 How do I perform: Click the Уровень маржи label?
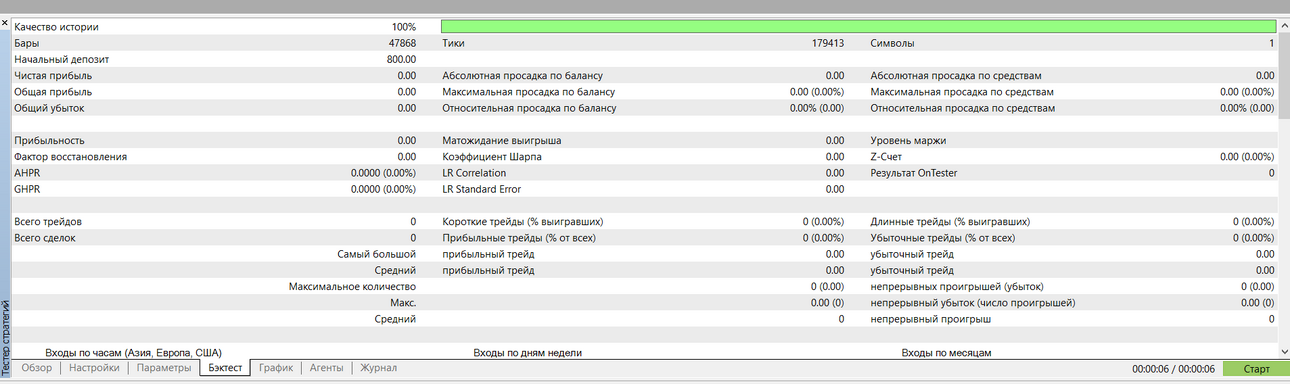click(x=908, y=140)
